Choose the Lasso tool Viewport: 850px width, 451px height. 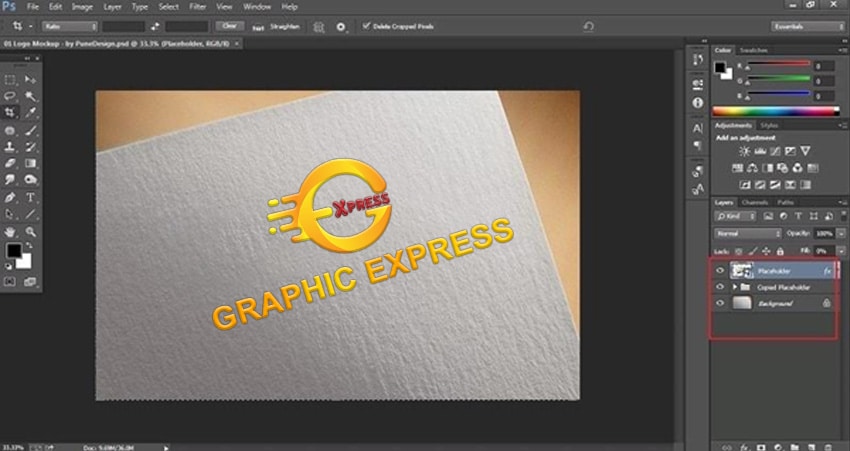coord(10,95)
